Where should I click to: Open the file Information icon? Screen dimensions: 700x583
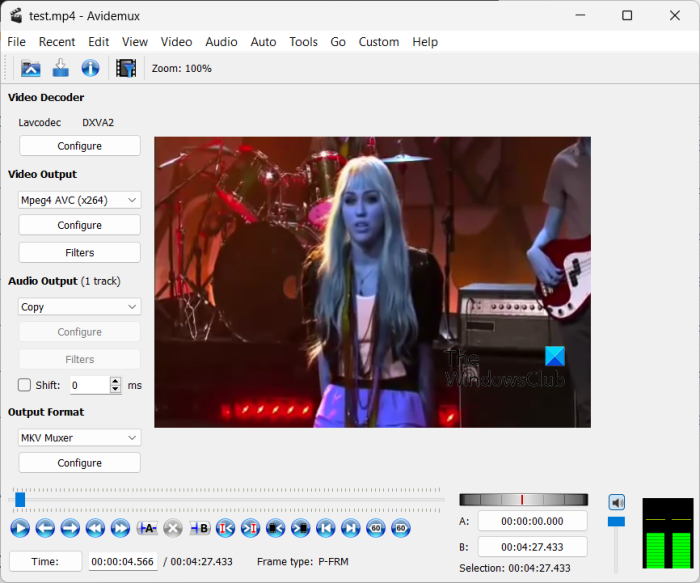[90, 68]
